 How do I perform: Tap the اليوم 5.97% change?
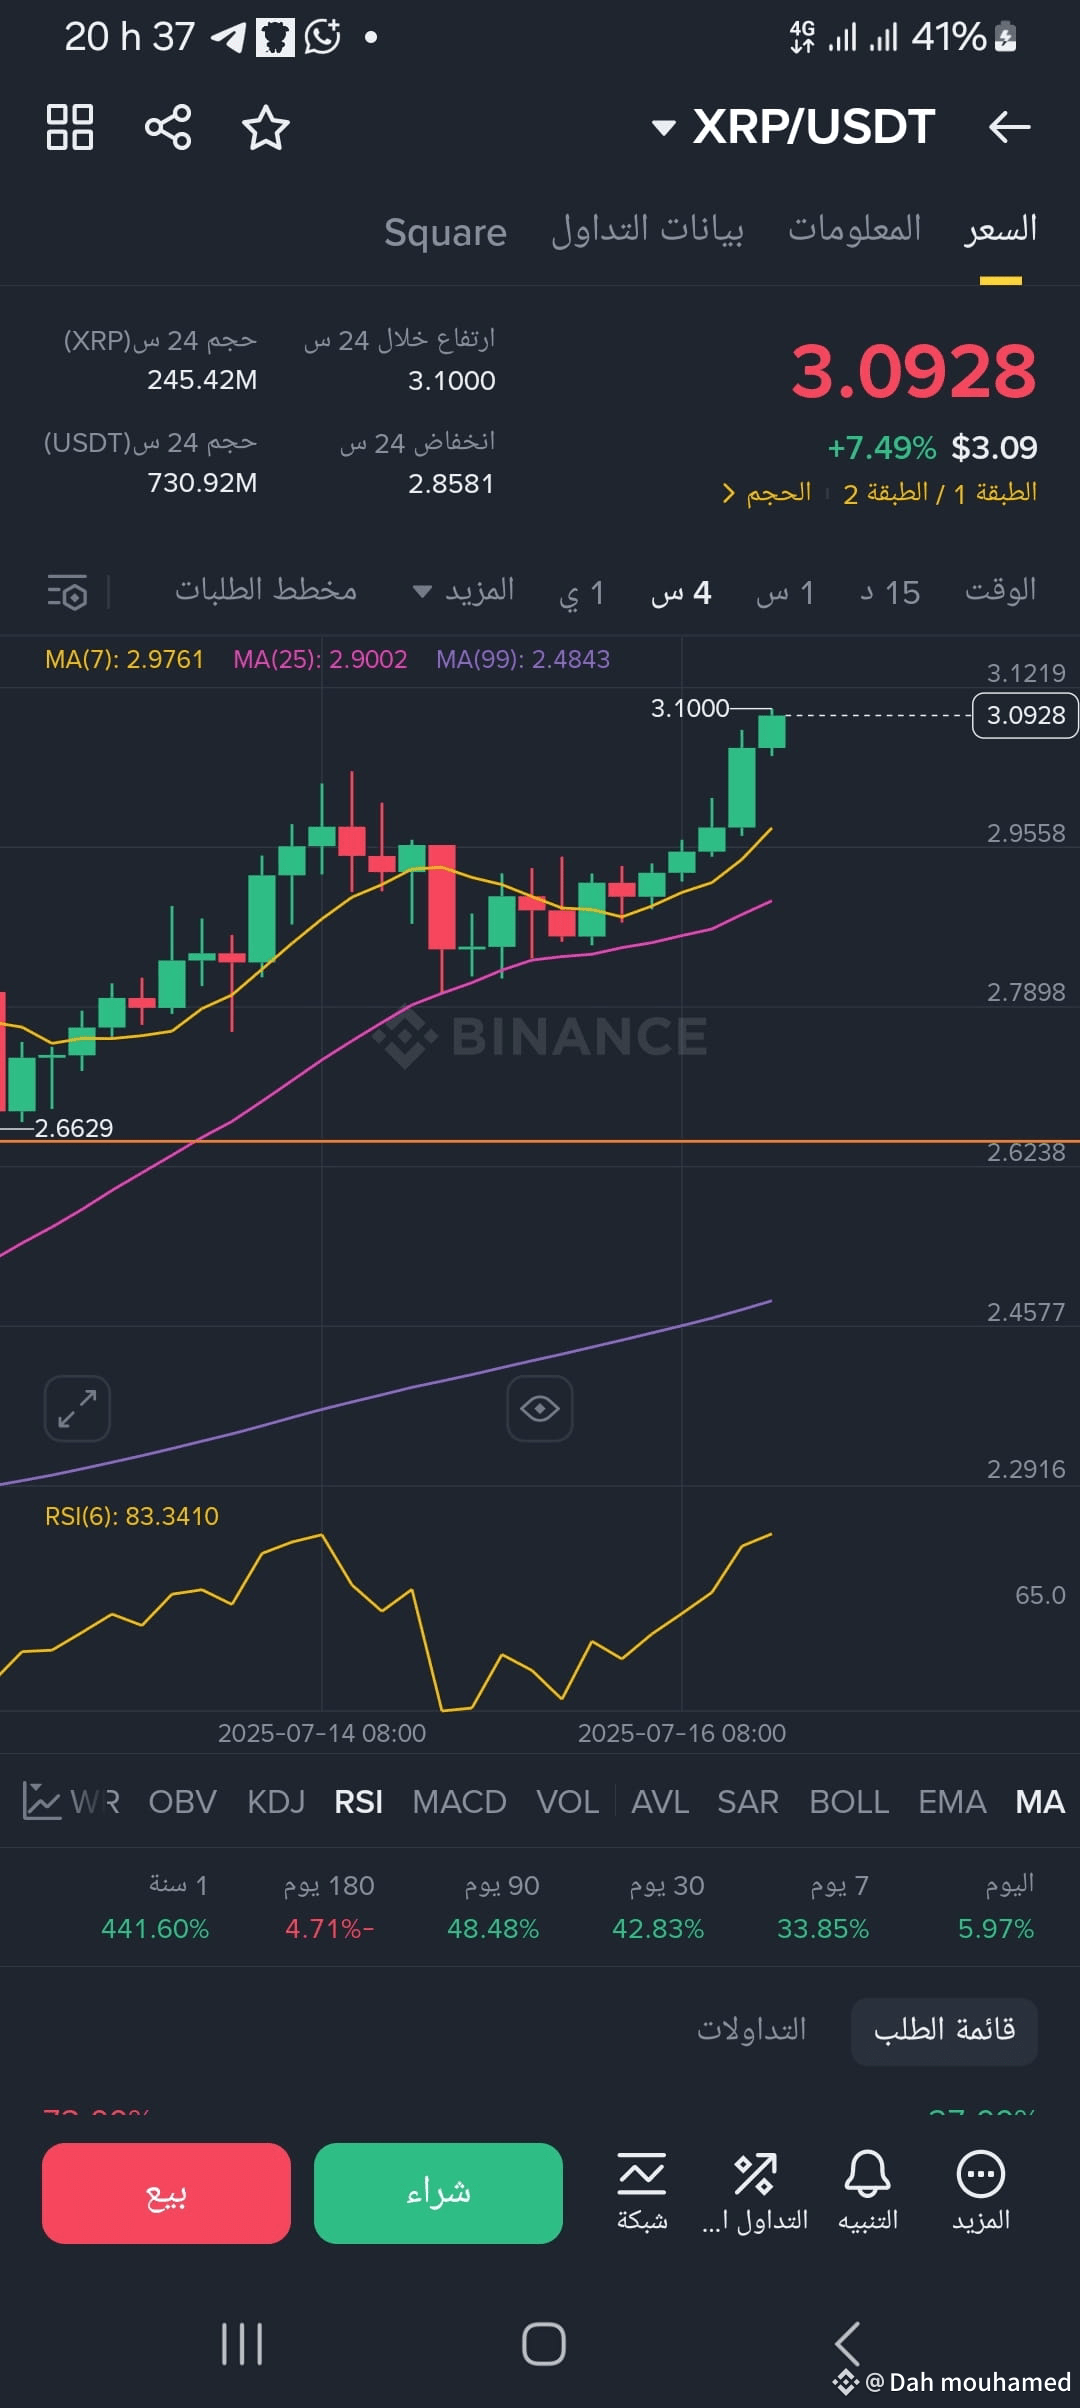click(996, 1907)
